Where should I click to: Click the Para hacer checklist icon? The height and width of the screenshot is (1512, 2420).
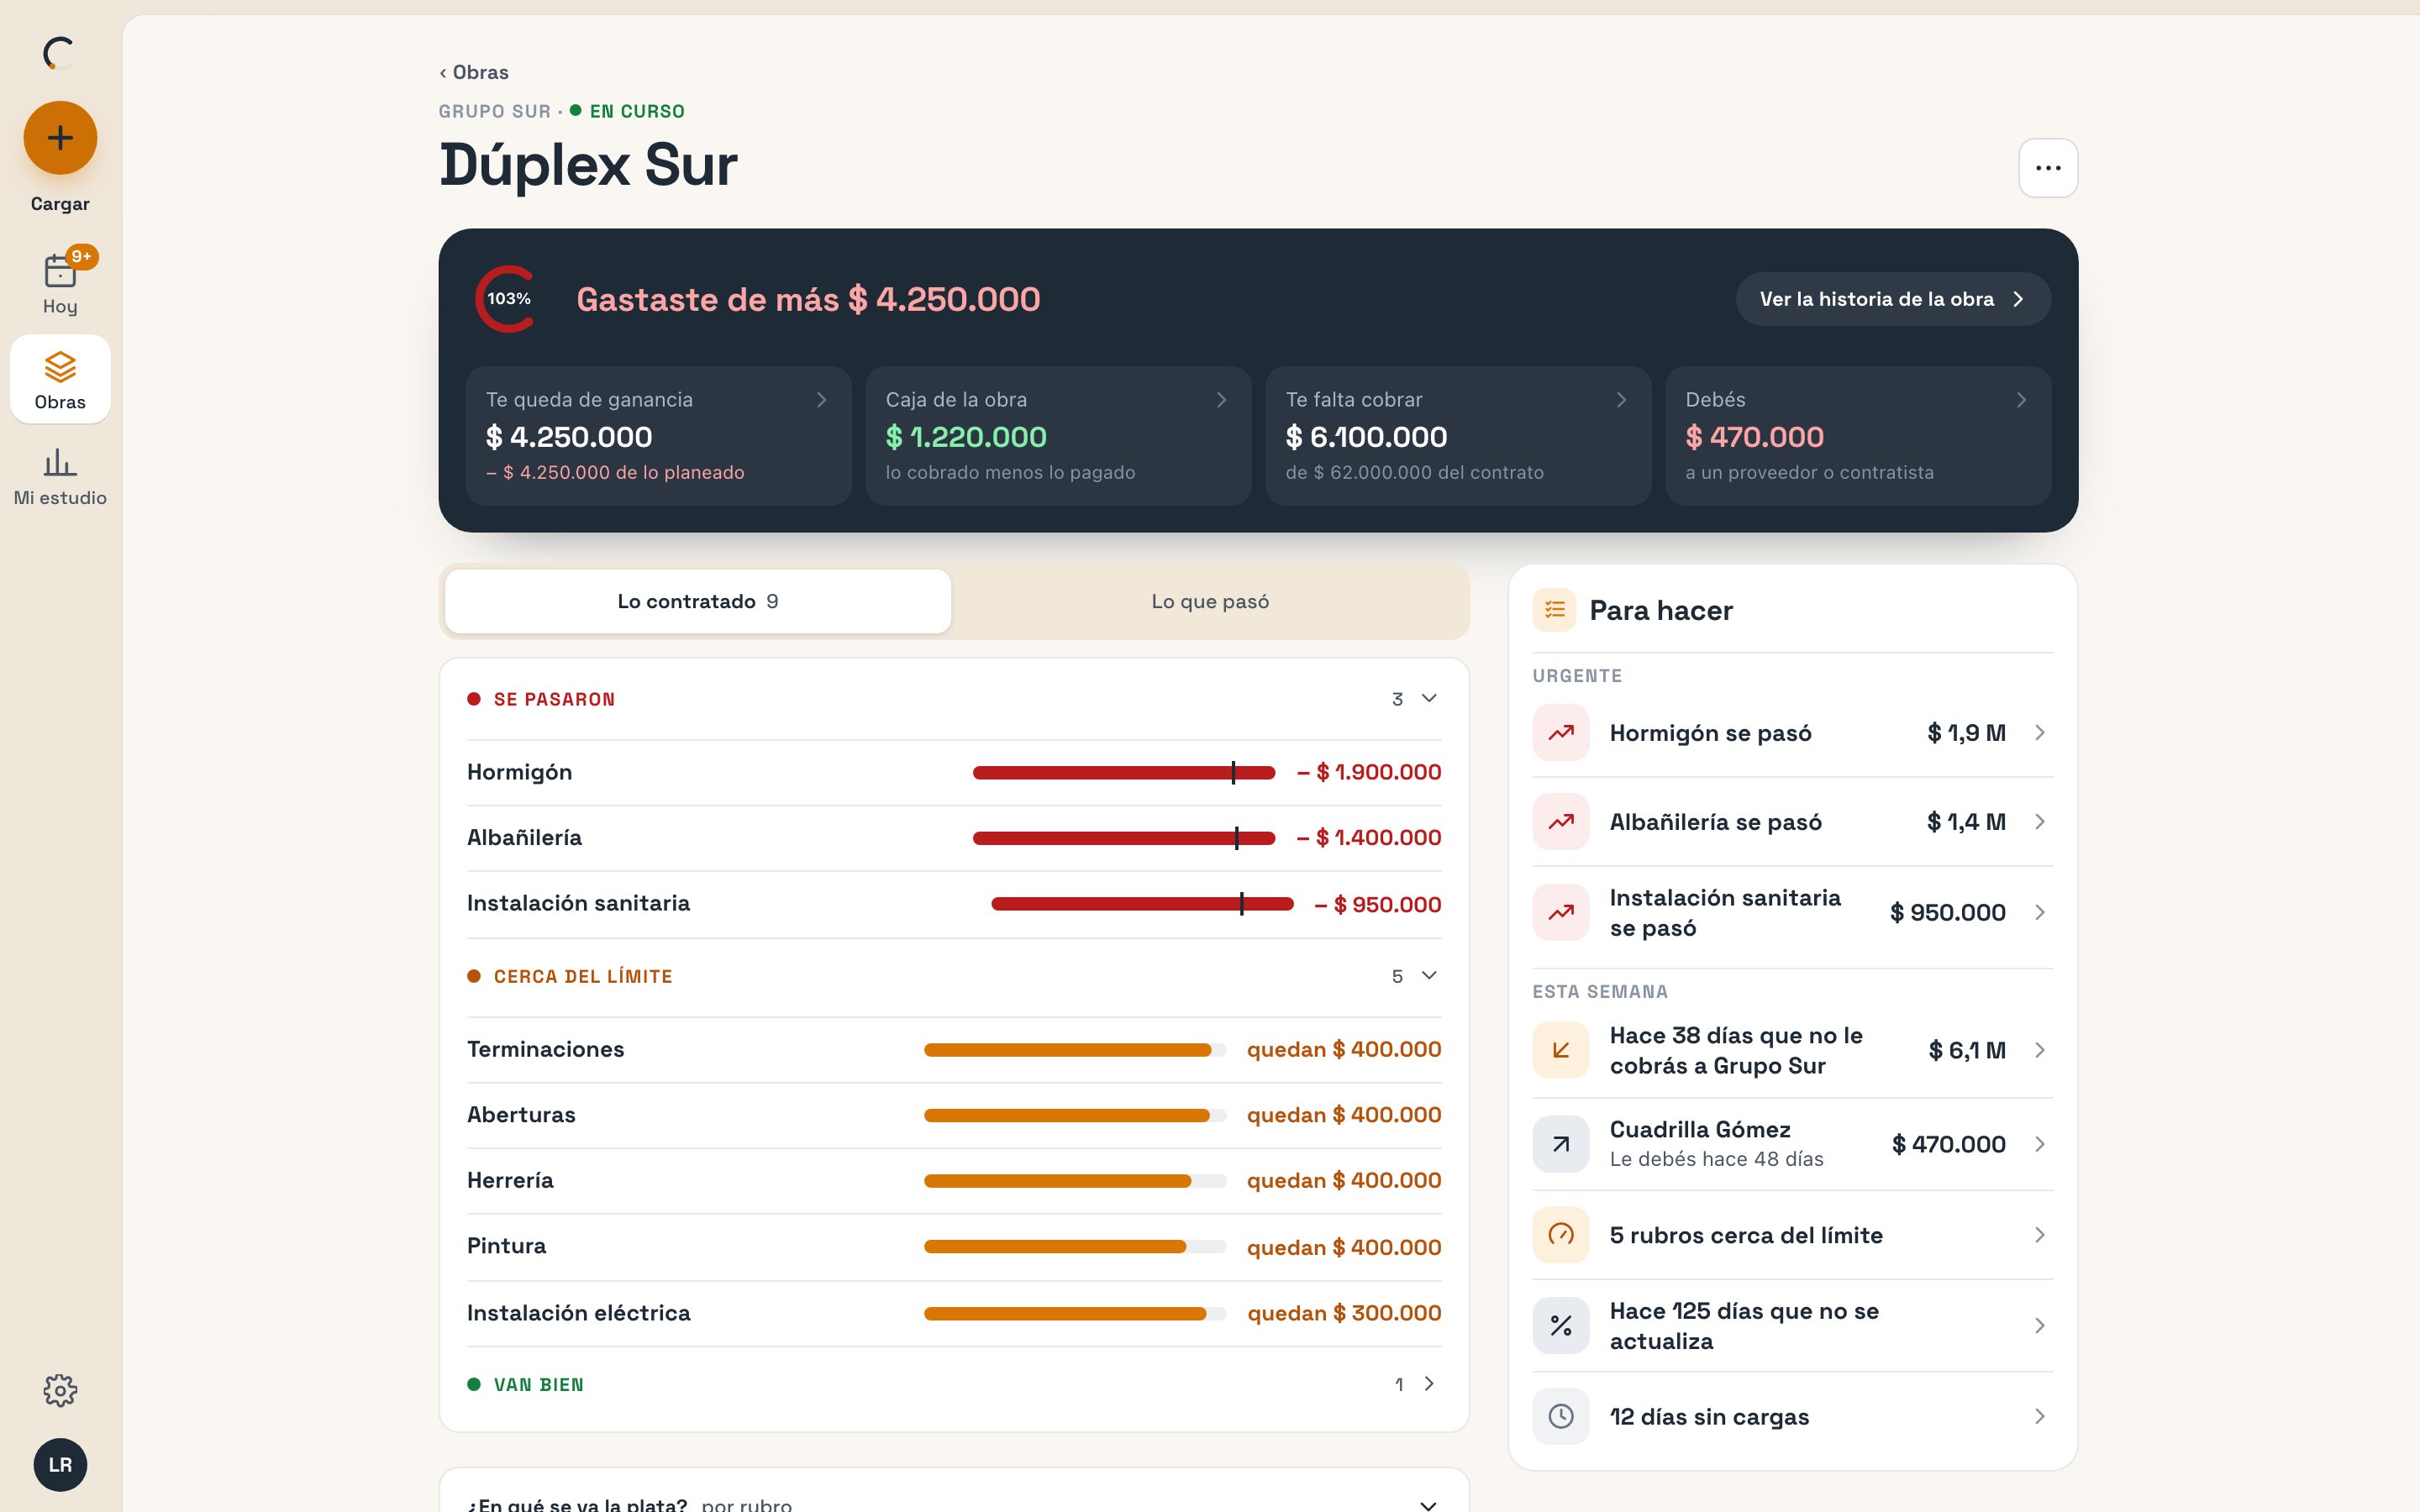pyautogui.click(x=1554, y=610)
